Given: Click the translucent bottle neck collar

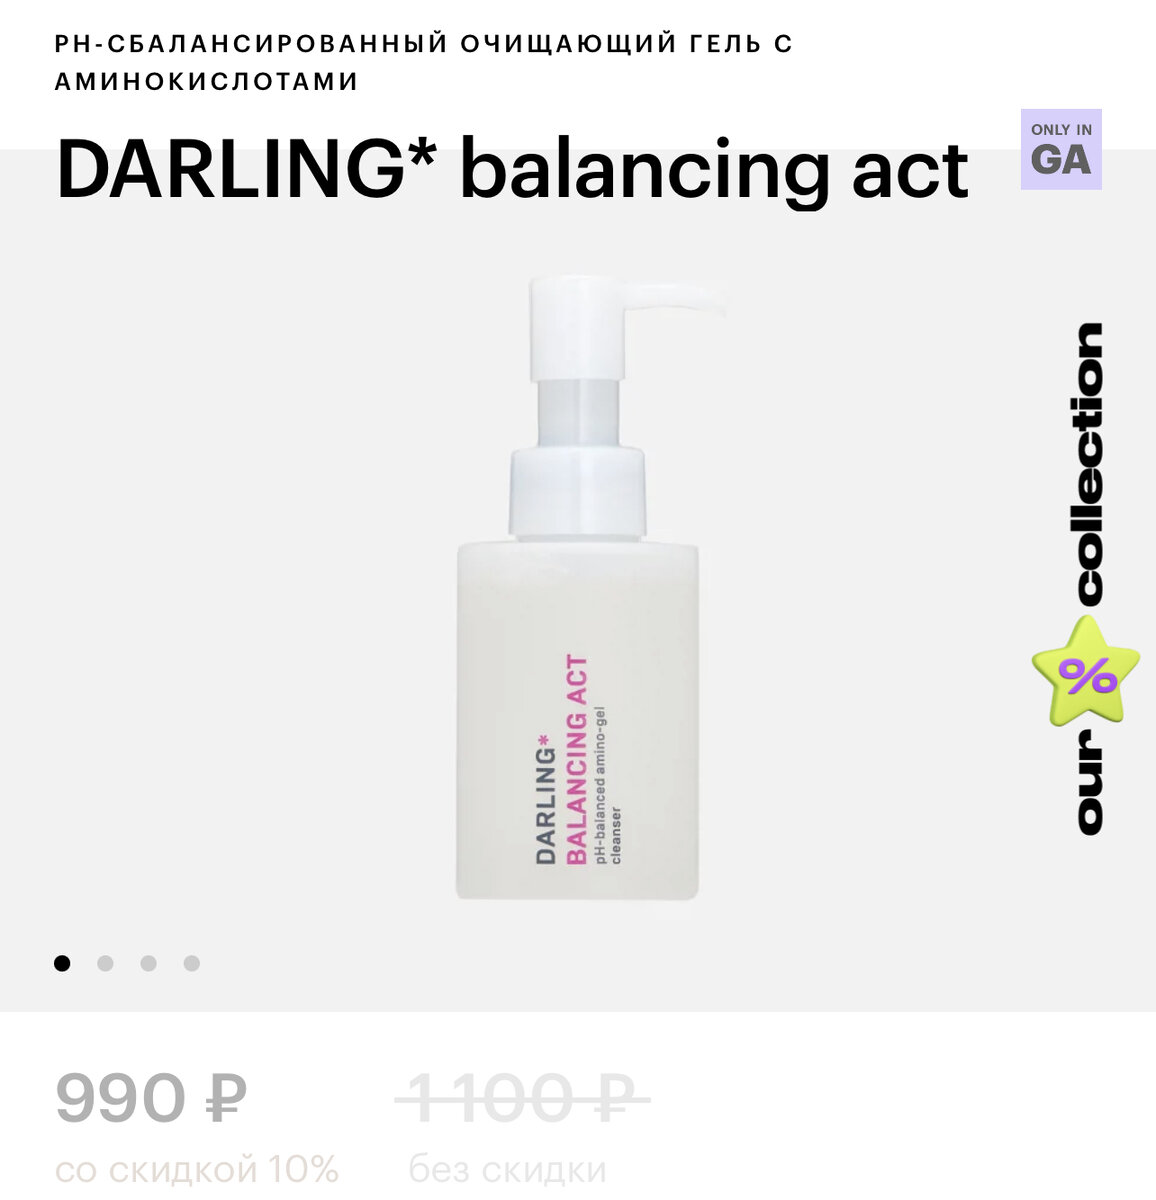Looking at the screenshot, I should tap(577, 415).
